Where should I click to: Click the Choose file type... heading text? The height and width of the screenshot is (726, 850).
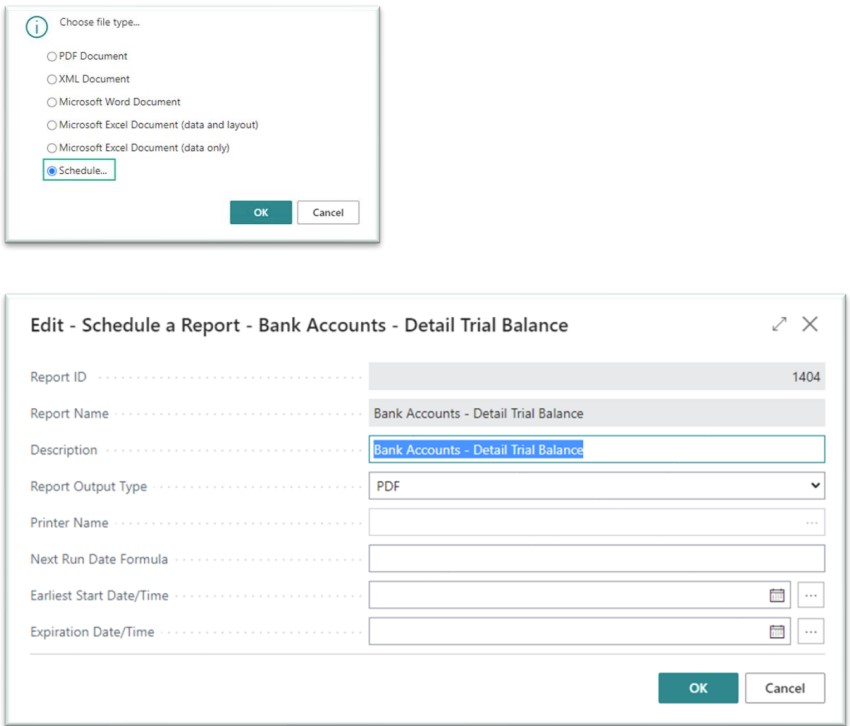click(100, 22)
